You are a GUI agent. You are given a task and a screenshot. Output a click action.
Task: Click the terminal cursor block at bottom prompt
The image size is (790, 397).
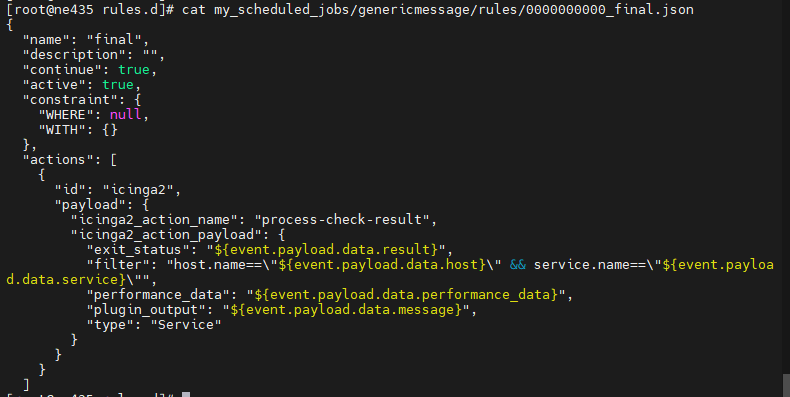[186, 394]
